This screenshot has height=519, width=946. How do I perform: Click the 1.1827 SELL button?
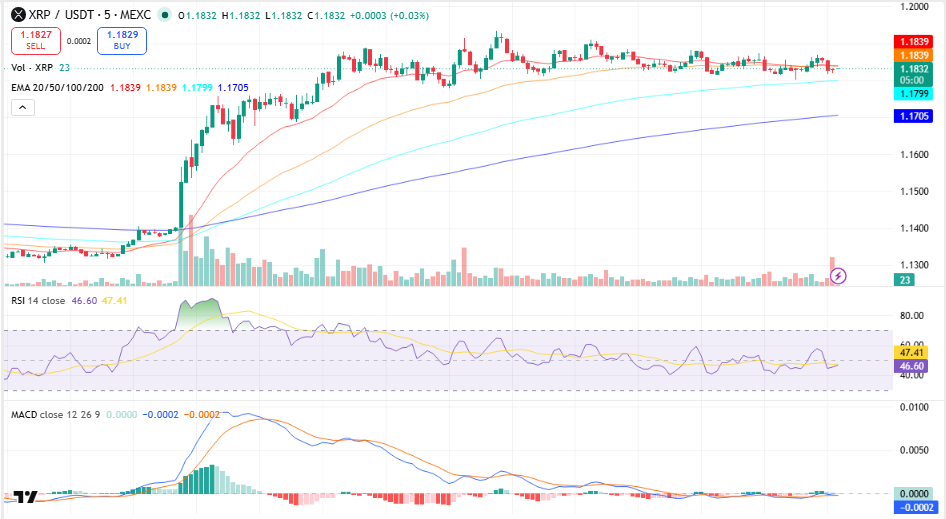[36, 40]
